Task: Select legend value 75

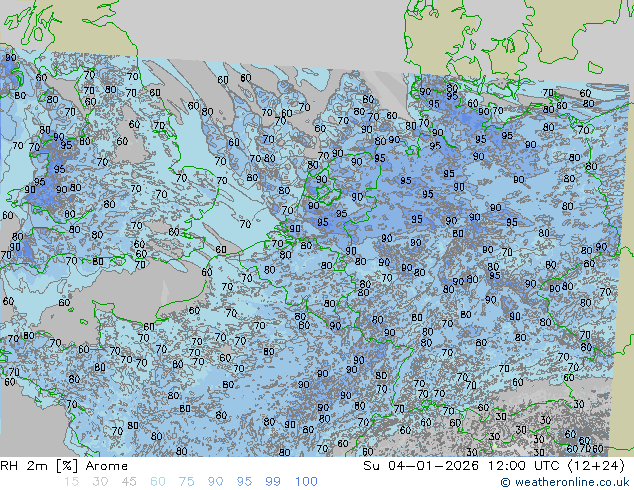Action: (186, 482)
